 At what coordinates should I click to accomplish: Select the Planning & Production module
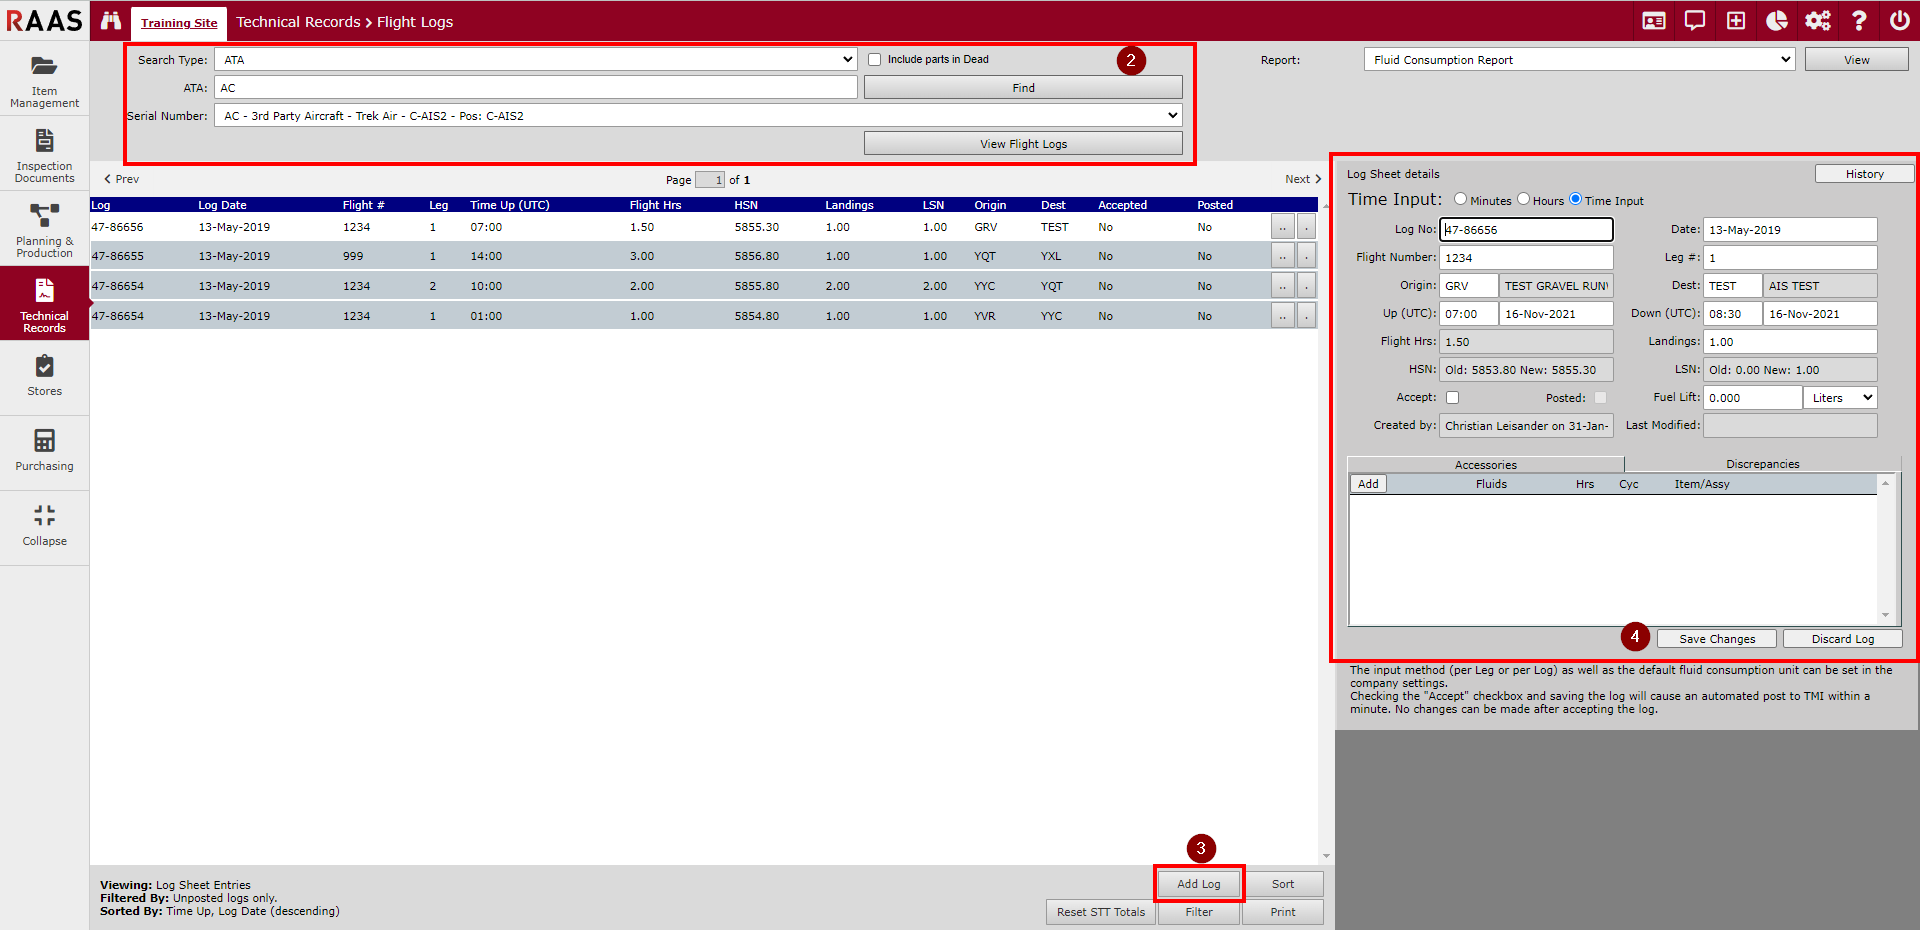tap(44, 230)
